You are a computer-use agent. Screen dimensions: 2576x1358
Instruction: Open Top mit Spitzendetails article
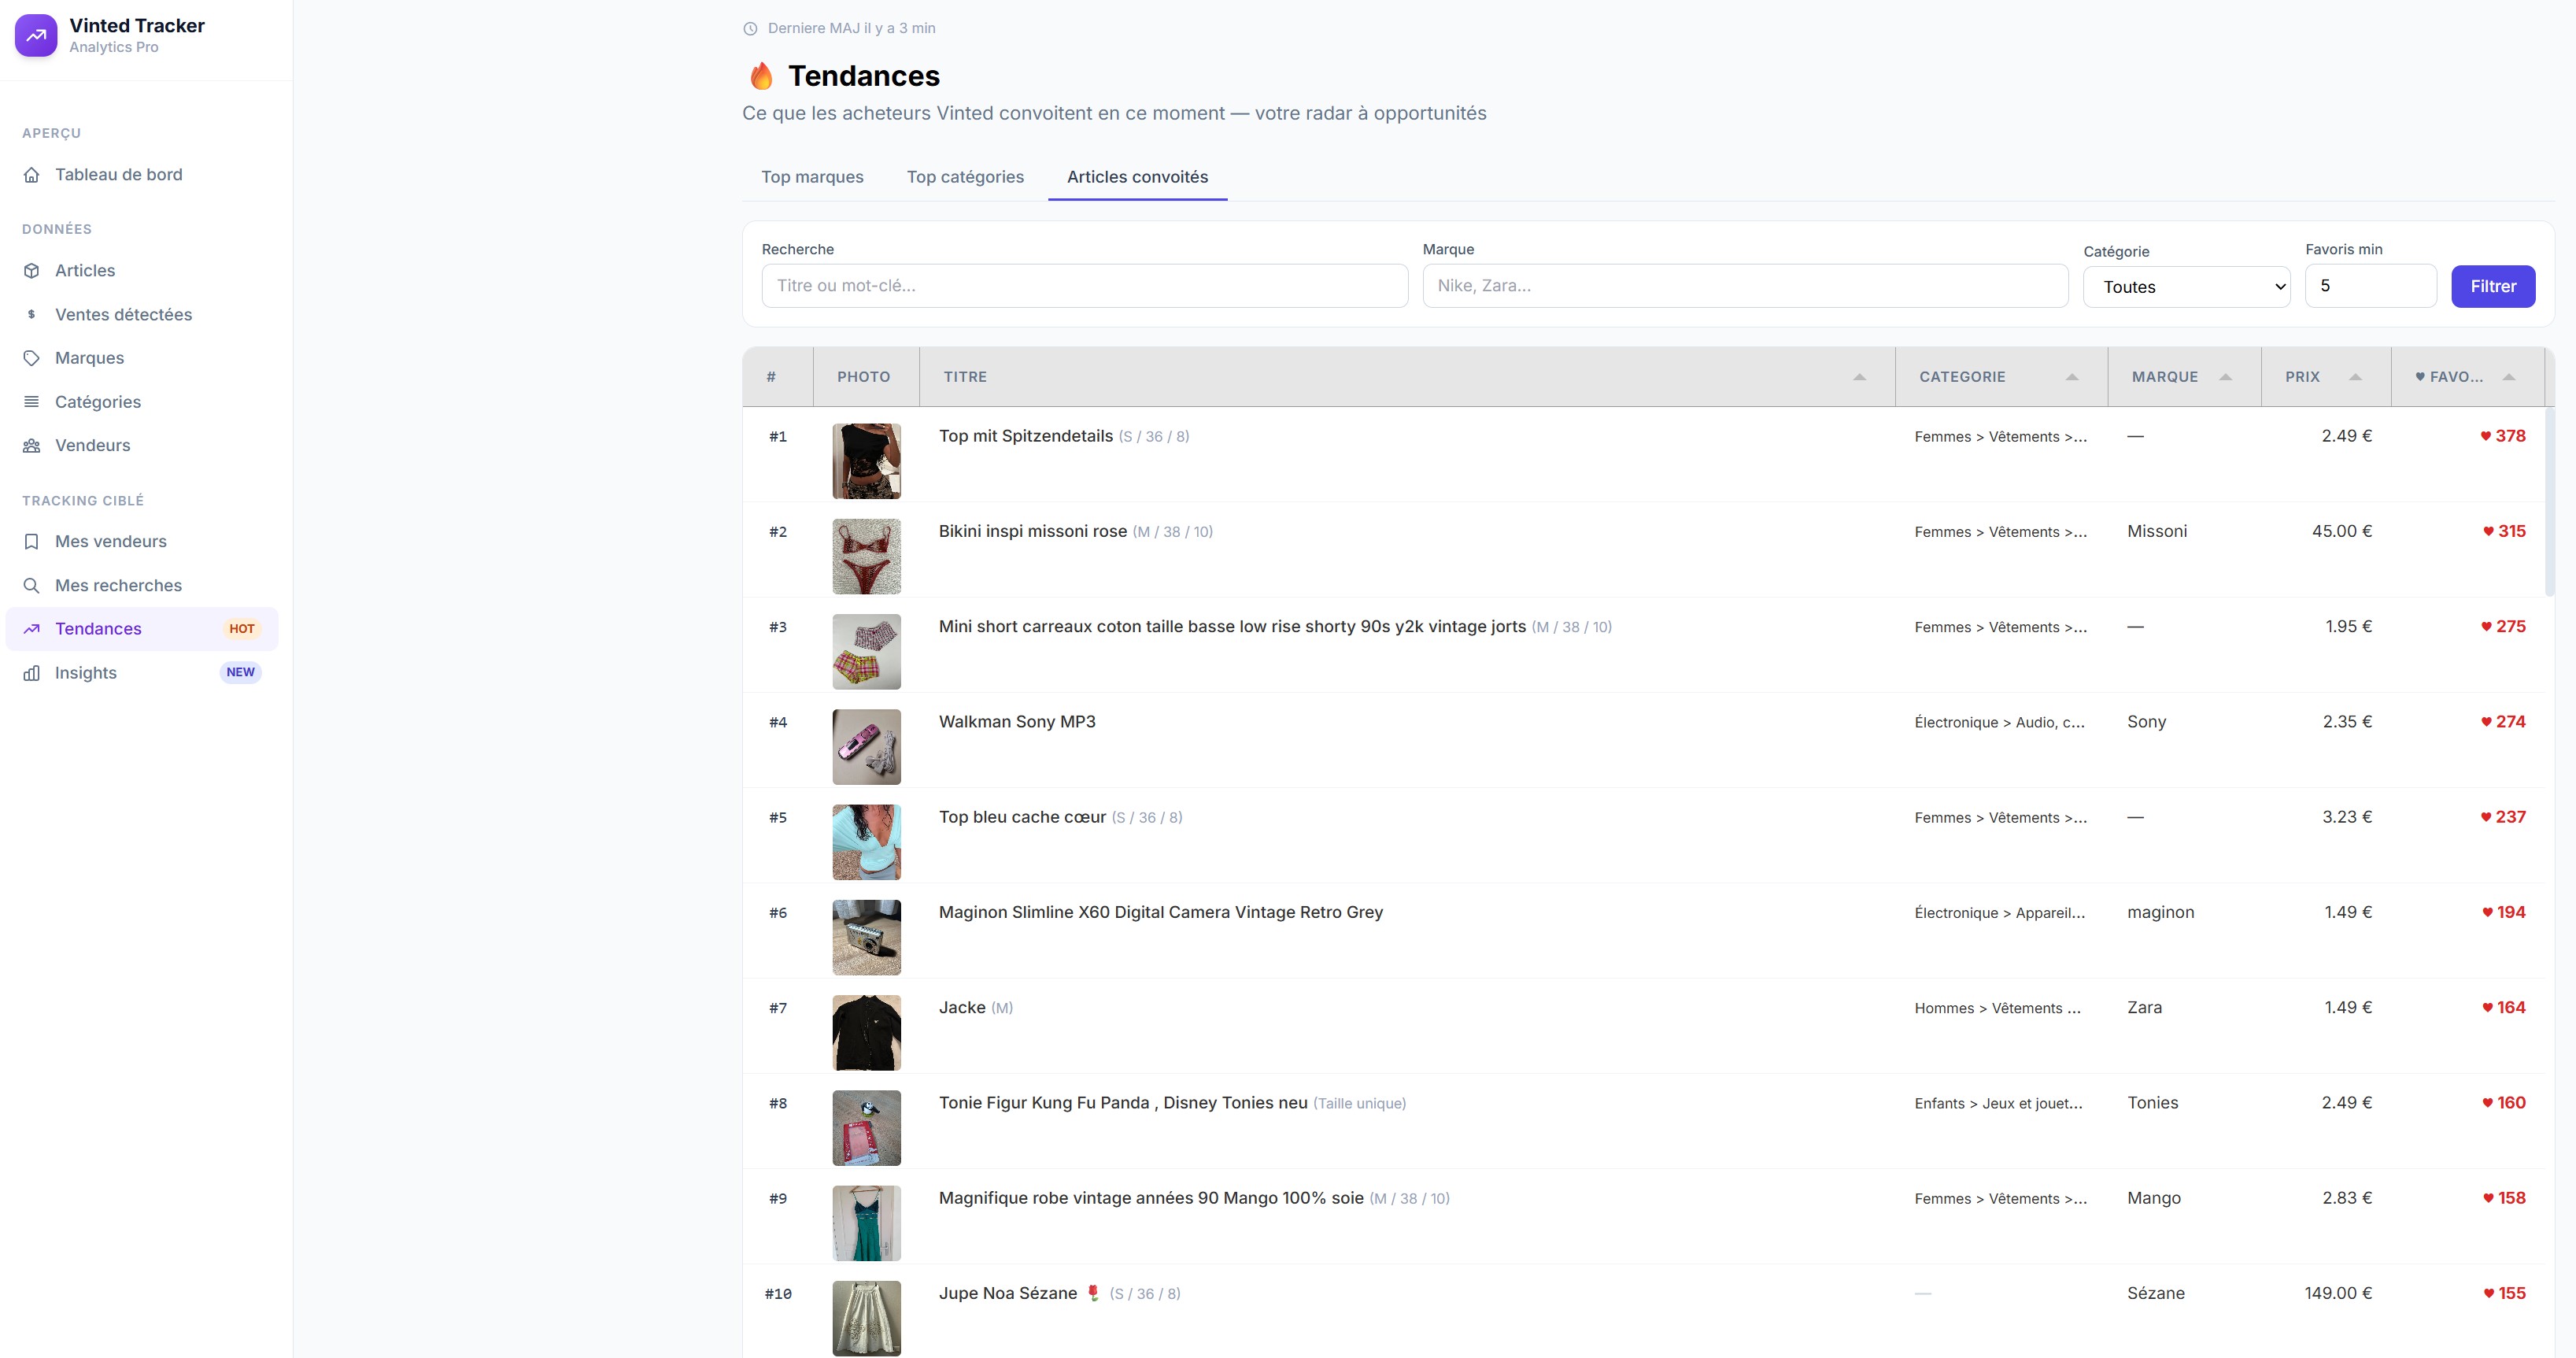tap(1025, 436)
